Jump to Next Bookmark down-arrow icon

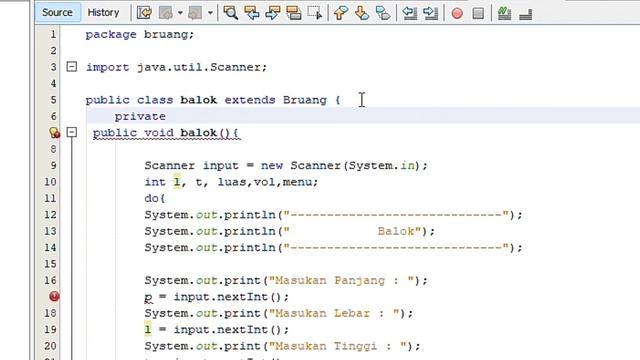pos(362,13)
